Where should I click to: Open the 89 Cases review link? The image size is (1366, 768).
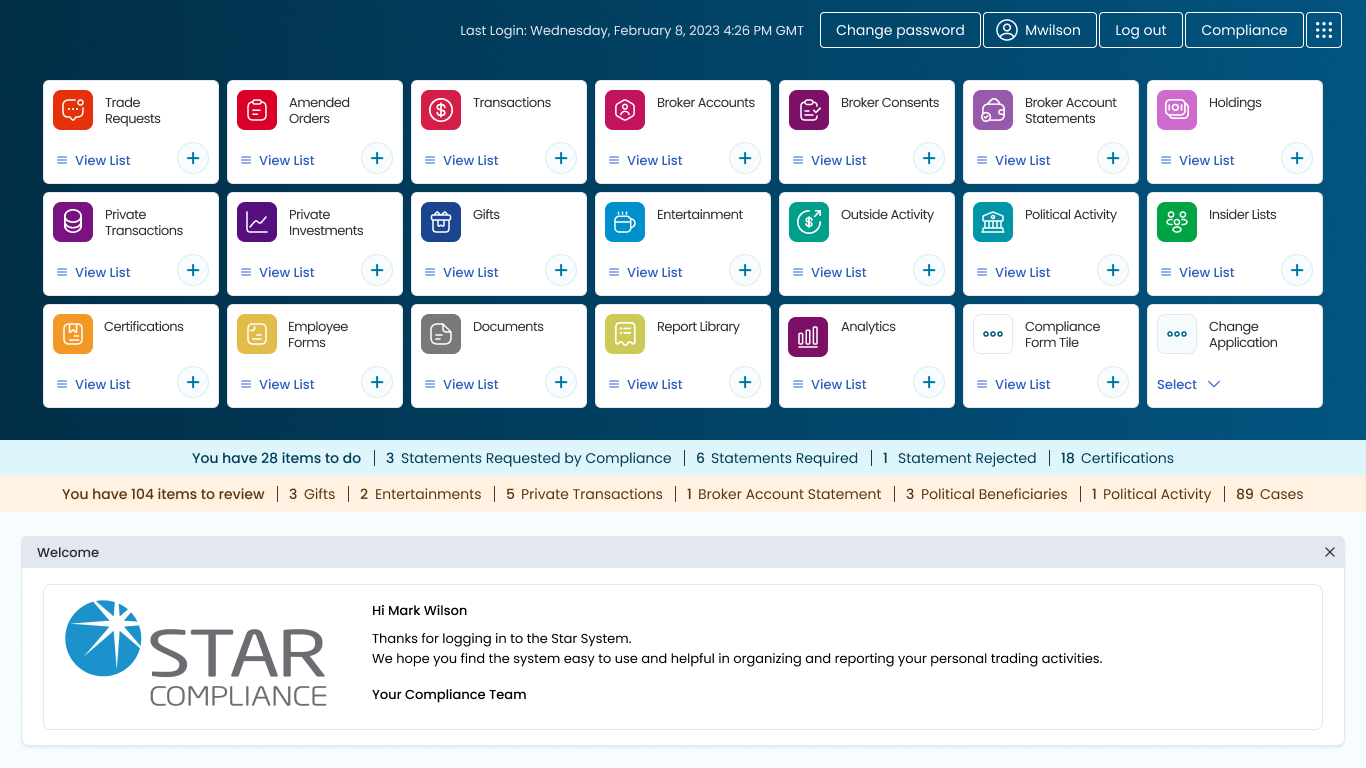(x=1269, y=494)
